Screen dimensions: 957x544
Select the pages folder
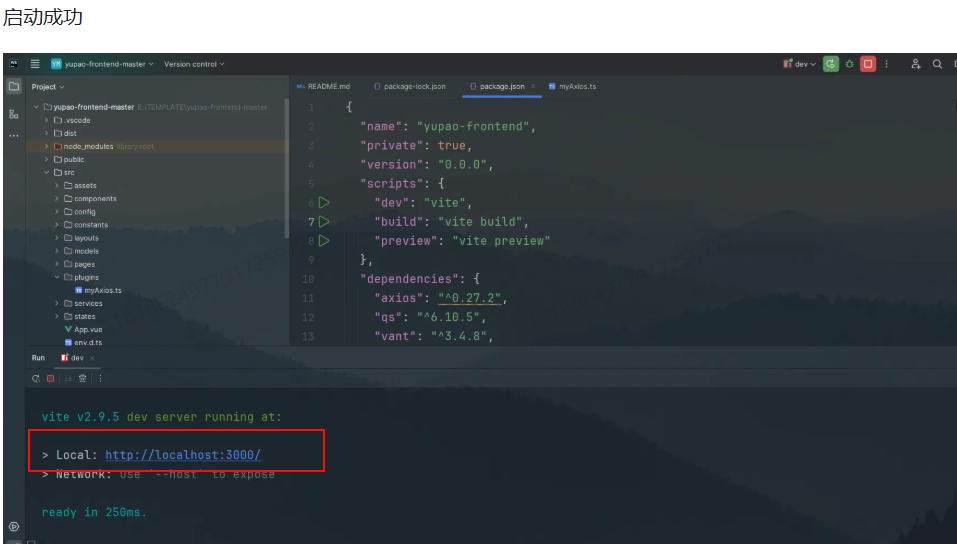[x=79, y=264]
